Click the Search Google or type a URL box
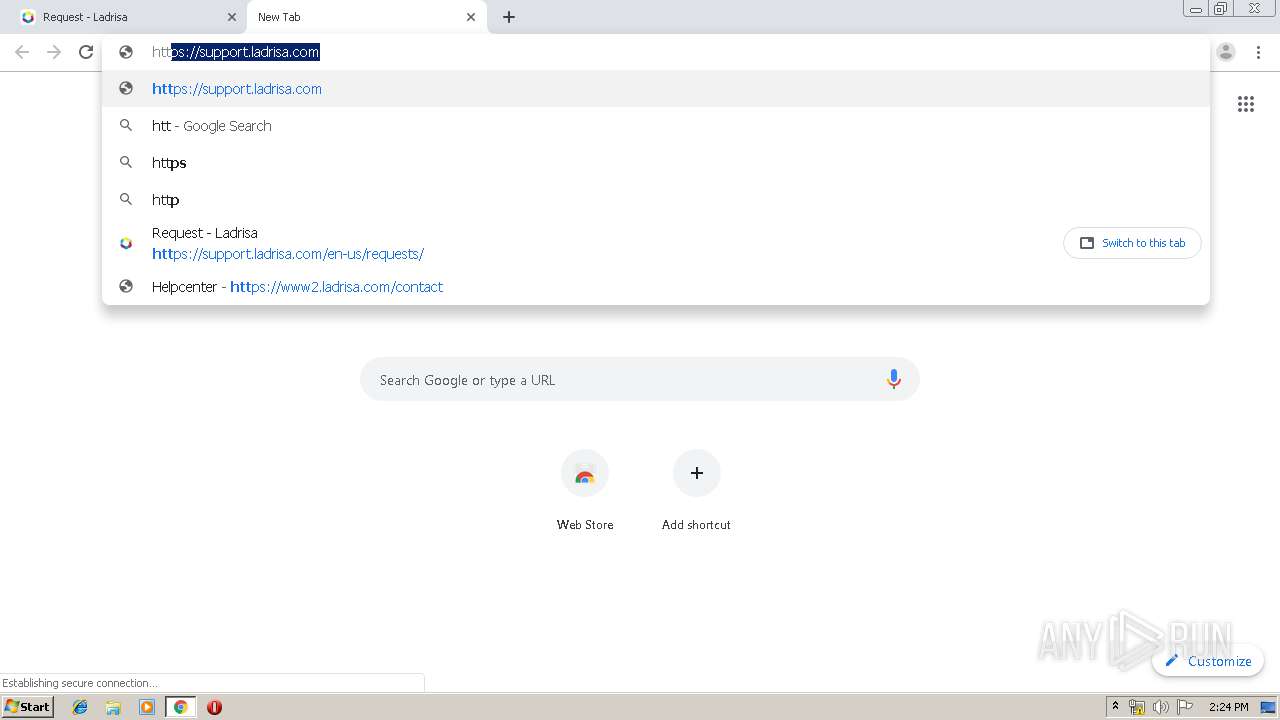The width and height of the screenshot is (1280, 720). pyautogui.click(x=640, y=380)
